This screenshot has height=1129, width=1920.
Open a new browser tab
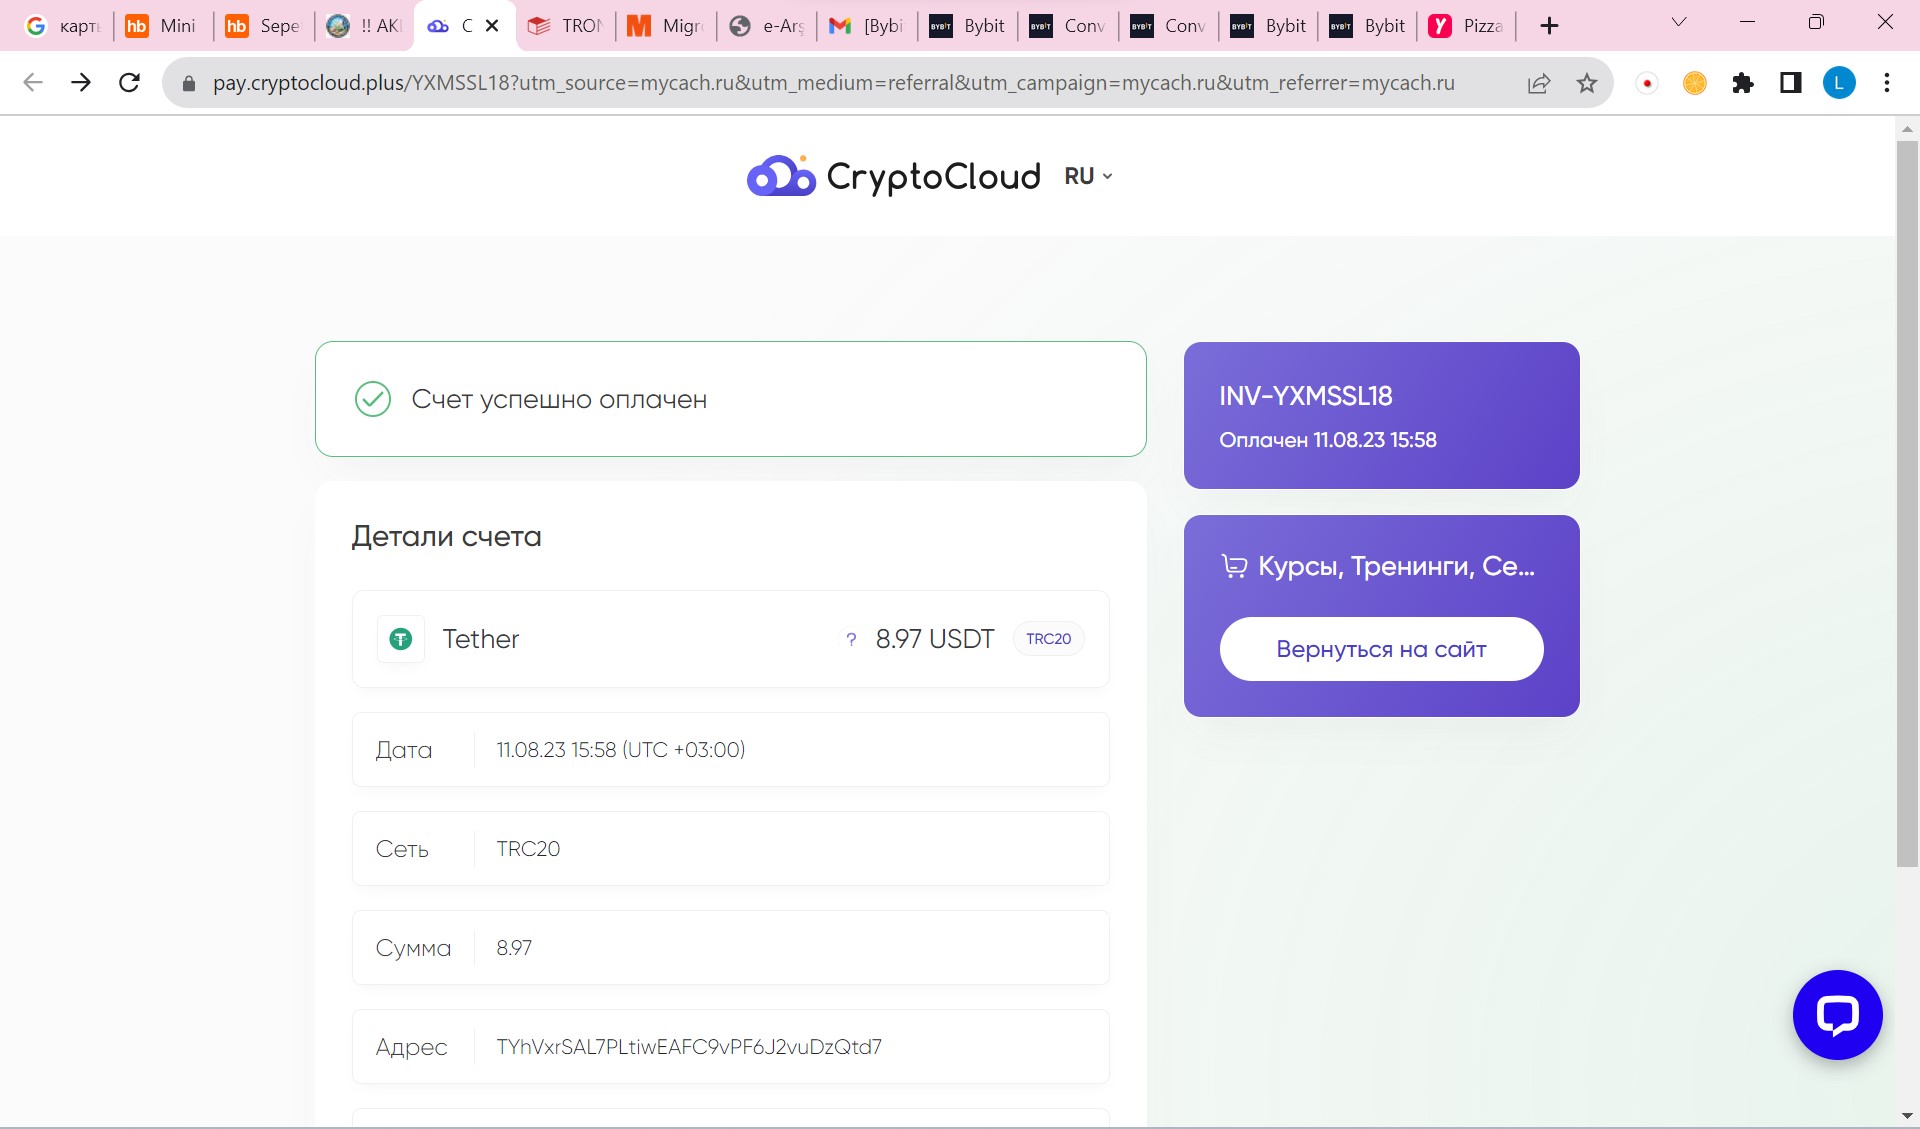tap(1549, 26)
